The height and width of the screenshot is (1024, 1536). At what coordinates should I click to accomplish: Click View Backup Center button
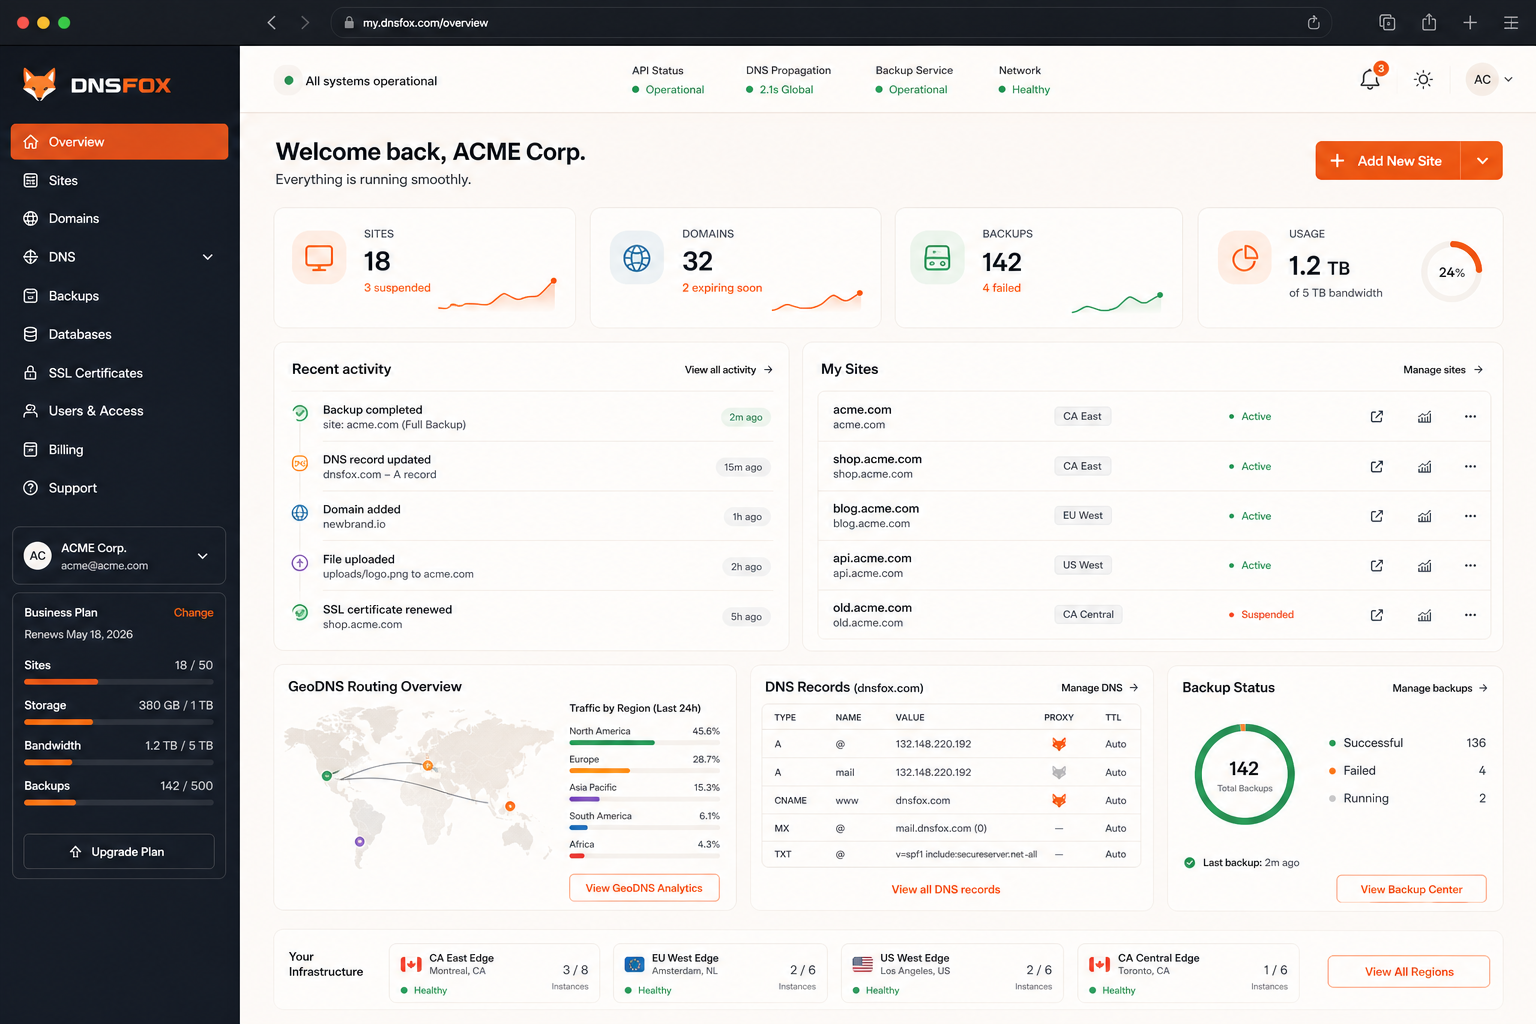click(x=1411, y=889)
